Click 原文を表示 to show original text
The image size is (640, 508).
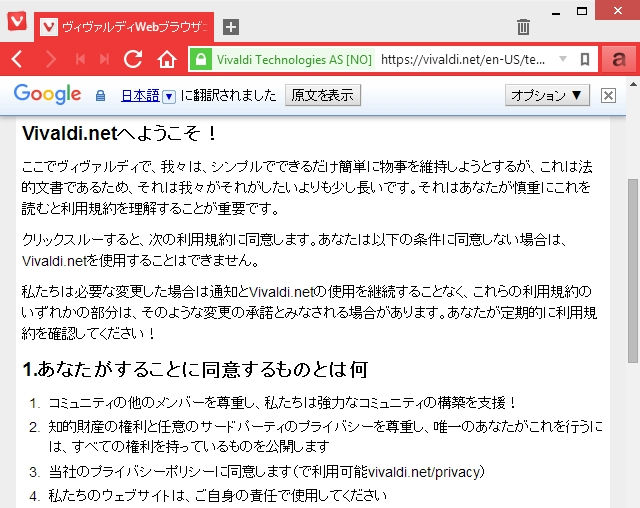tap(322, 95)
